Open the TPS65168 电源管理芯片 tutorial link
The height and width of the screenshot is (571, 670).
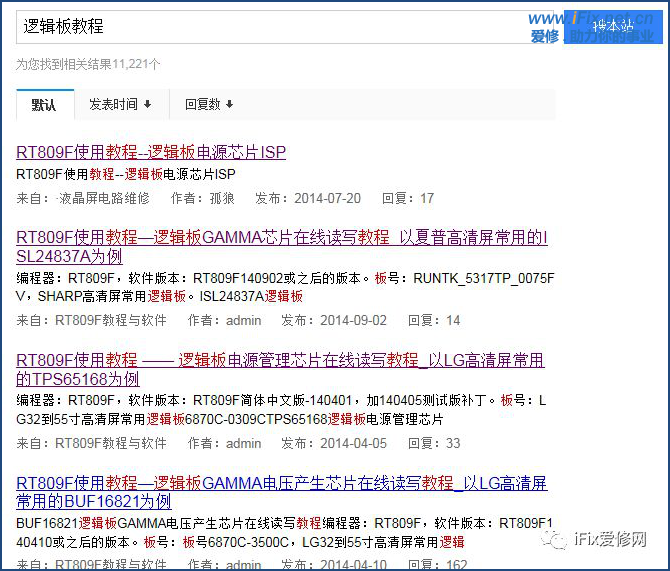pyautogui.click(x=280, y=369)
